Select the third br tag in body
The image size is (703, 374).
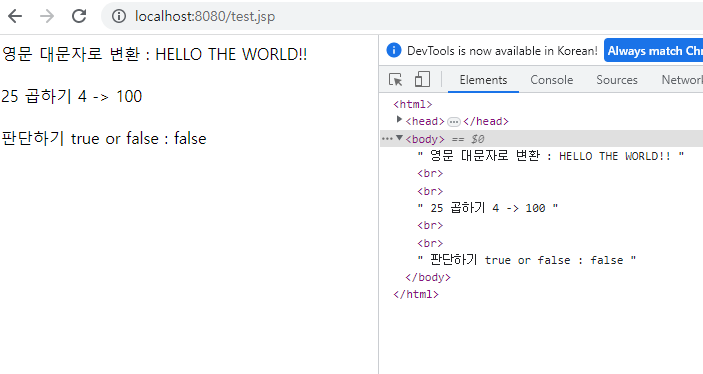[x=430, y=226]
